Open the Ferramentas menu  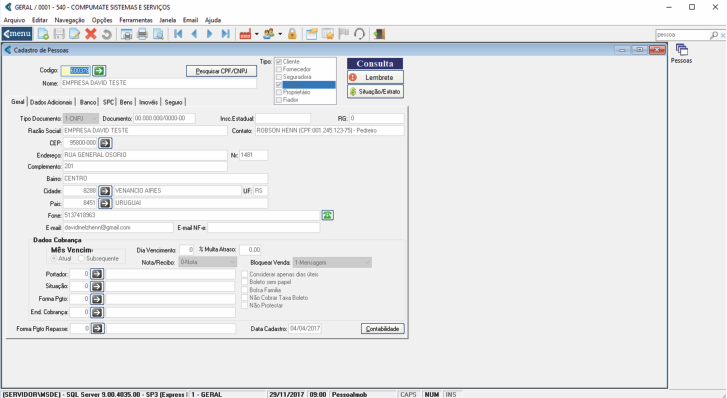[x=136, y=20]
